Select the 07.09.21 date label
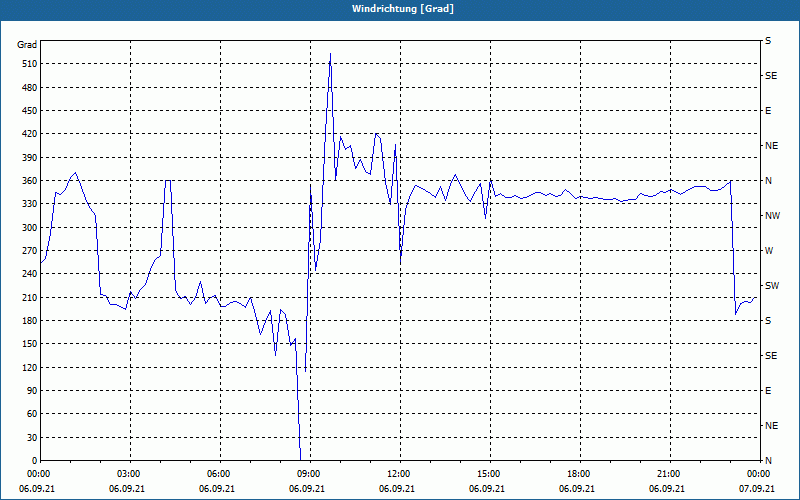The width and height of the screenshot is (800, 500). [x=757, y=489]
